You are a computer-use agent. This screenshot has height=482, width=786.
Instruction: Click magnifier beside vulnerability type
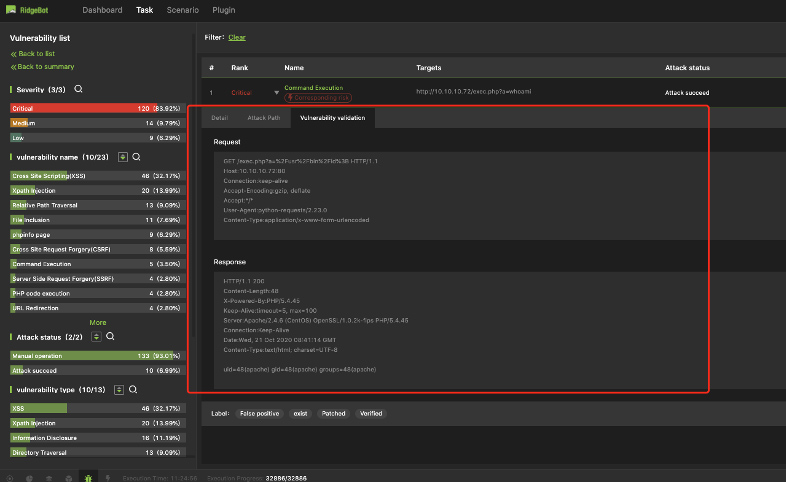(x=133, y=389)
